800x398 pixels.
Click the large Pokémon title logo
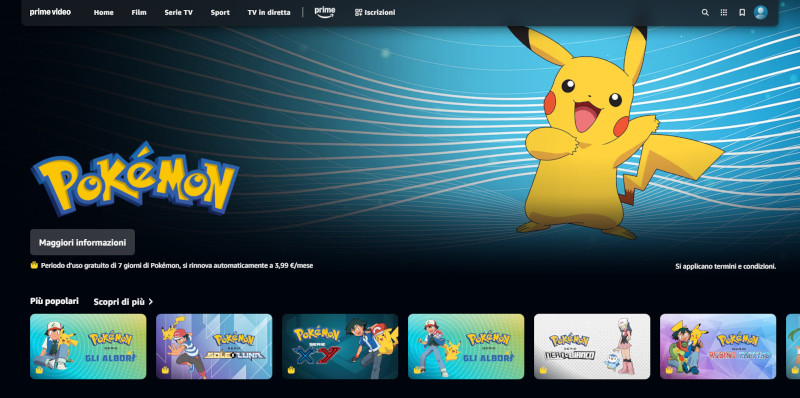[x=135, y=179]
